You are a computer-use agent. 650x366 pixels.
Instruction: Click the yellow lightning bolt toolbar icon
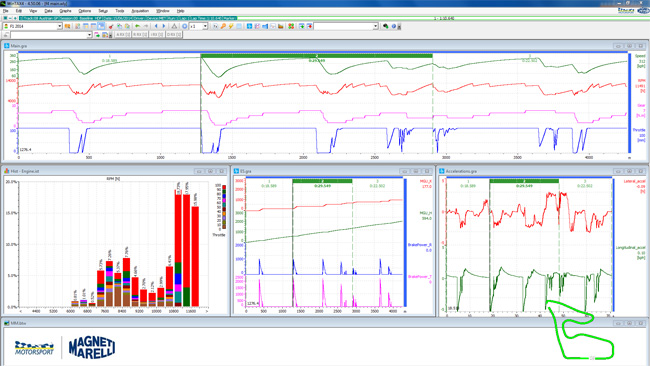pos(231,26)
